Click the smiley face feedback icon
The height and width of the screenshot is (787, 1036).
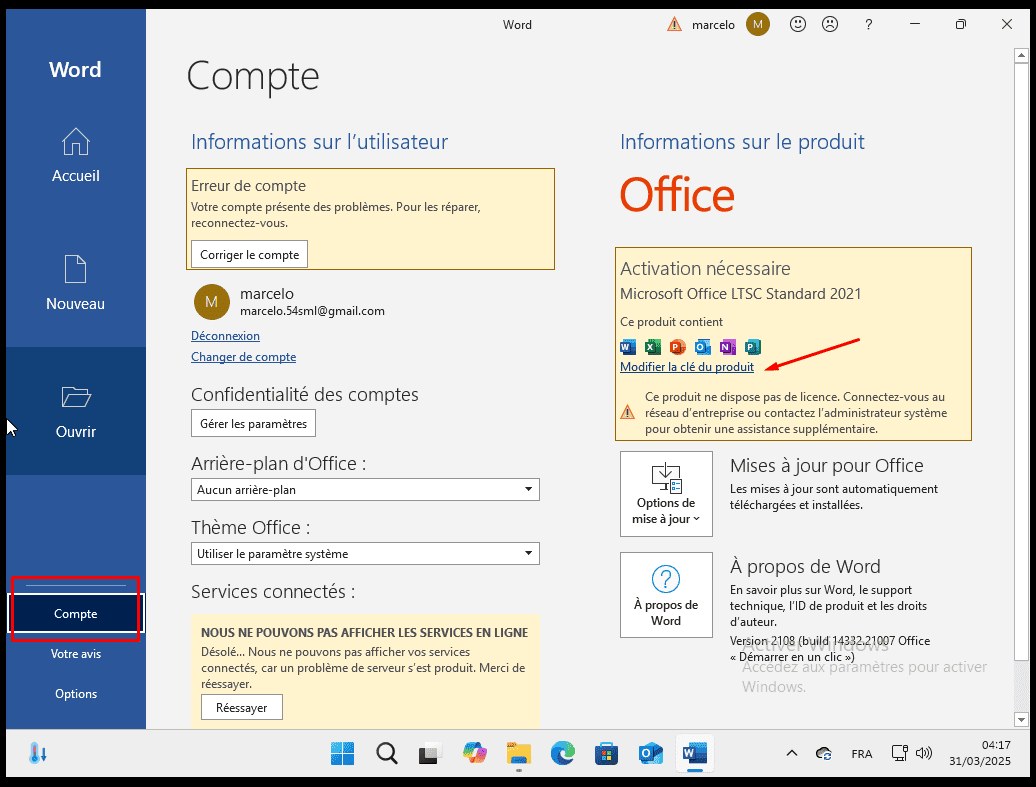pyautogui.click(x=798, y=24)
